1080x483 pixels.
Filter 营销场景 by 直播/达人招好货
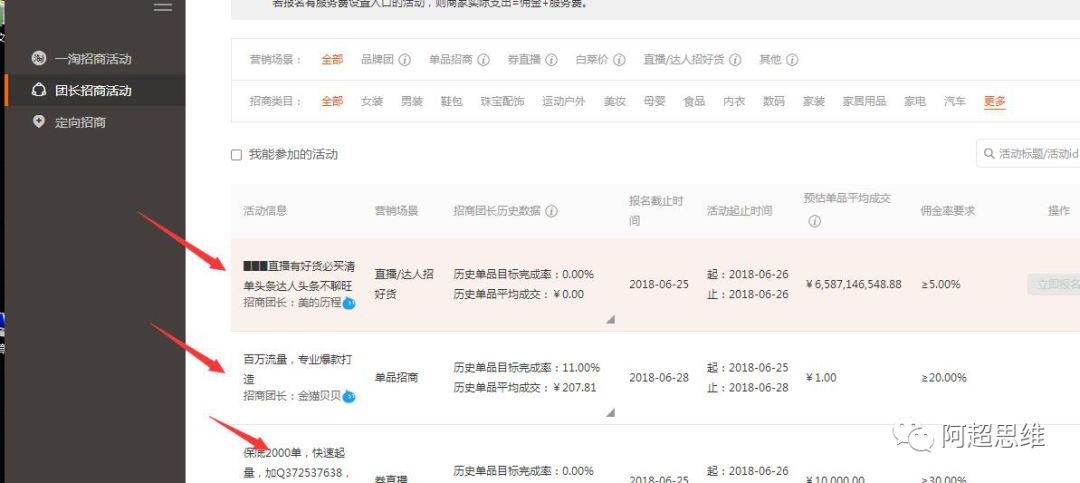tap(684, 59)
